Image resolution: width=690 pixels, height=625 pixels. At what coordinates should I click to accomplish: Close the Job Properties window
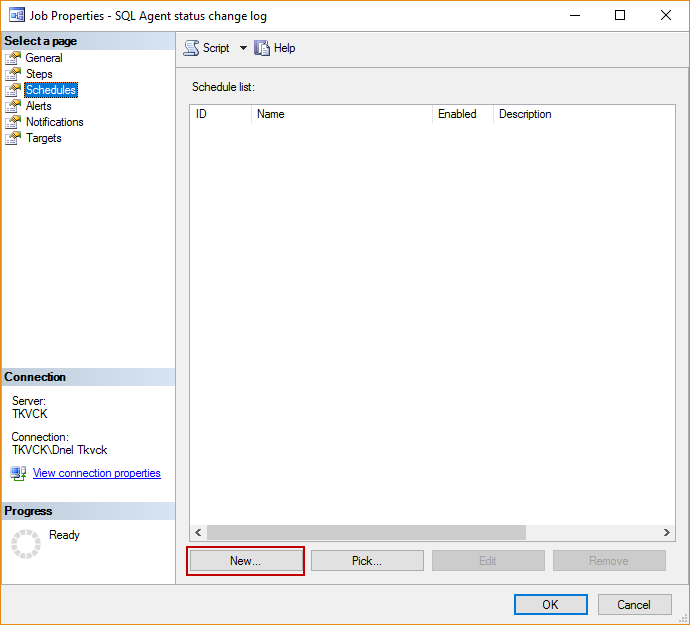[666, 15]
